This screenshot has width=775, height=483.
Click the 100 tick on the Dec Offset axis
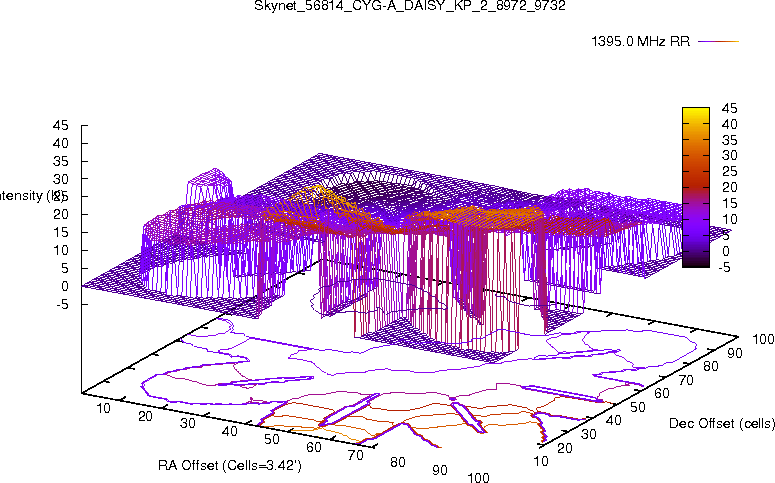tap(763, 339)
